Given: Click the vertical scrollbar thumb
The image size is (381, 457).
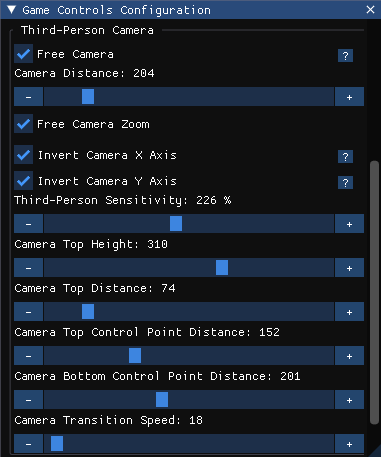Looking at the screenshot, I should click(374, 293).
